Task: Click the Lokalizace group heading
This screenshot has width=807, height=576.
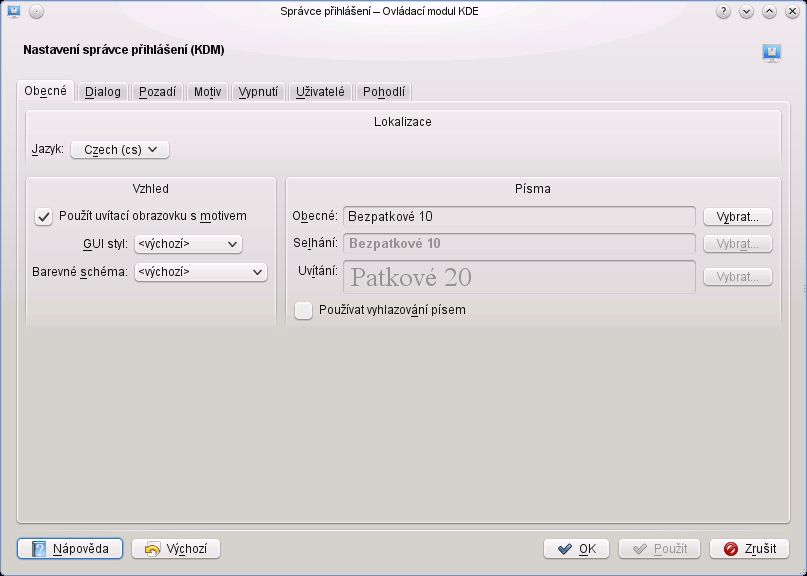Action: [402, 122]
